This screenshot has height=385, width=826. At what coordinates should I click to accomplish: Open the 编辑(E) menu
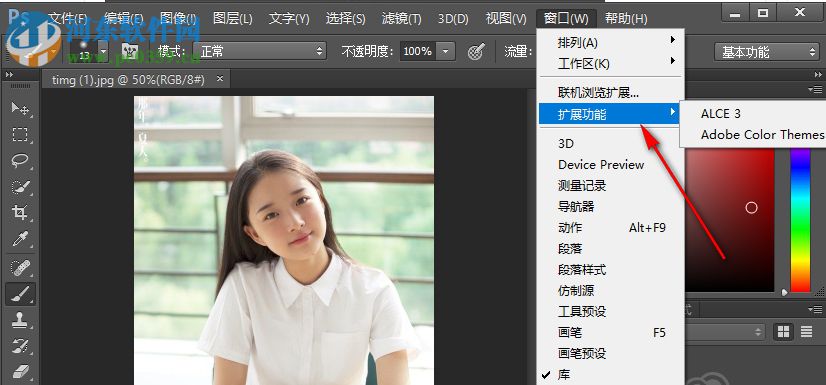pos(124,18)
